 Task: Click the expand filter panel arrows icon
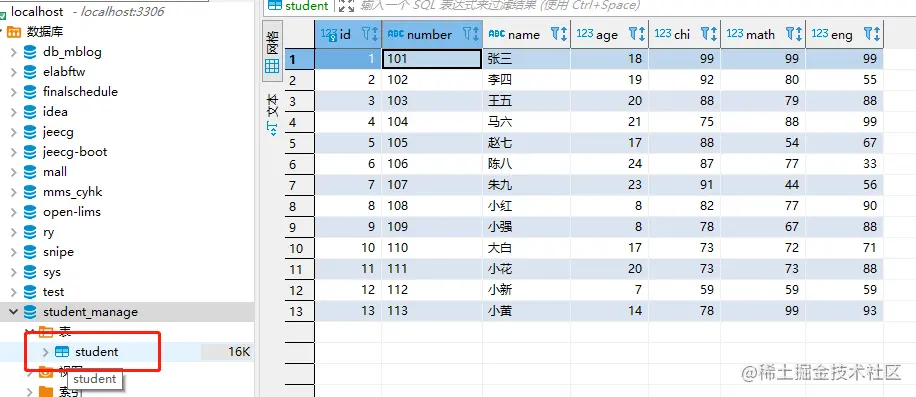[x=346, y=6]
